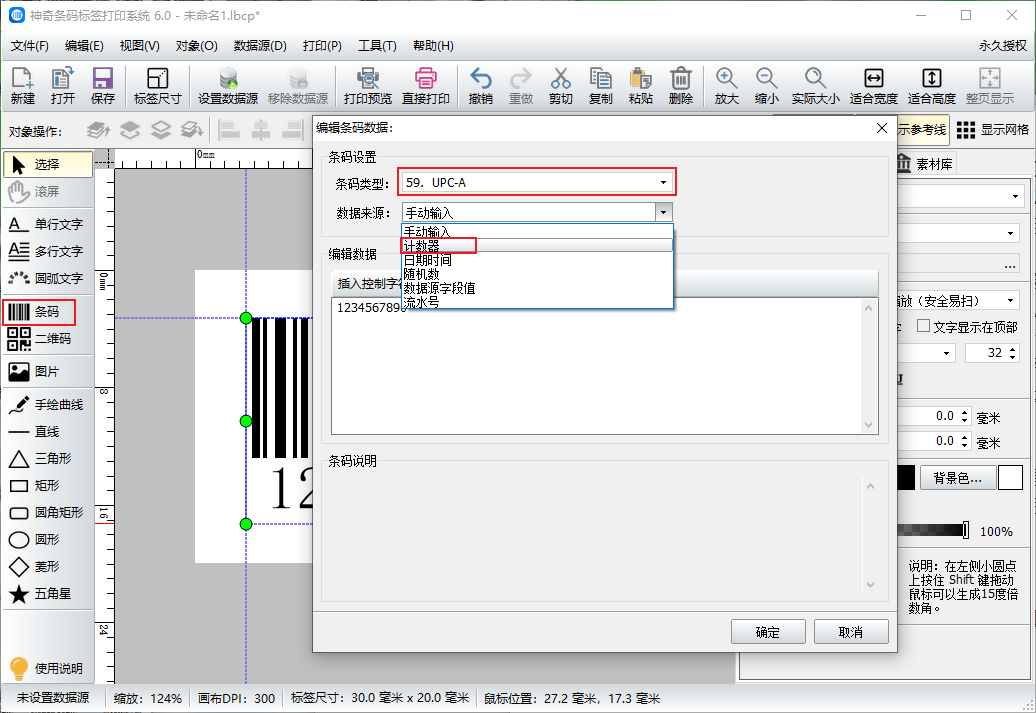This screenshot has height=713, width=1036.
Task: Click the 设置数据源 toolbar icon
Action: [228, 86]
